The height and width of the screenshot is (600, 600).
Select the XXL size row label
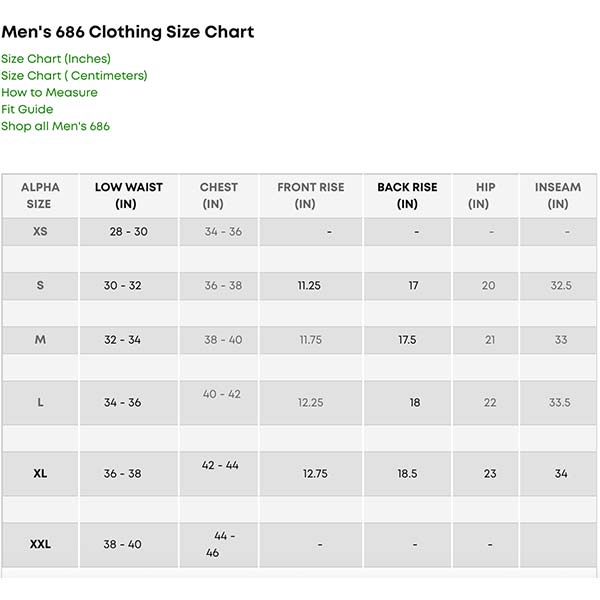[40, 545]
